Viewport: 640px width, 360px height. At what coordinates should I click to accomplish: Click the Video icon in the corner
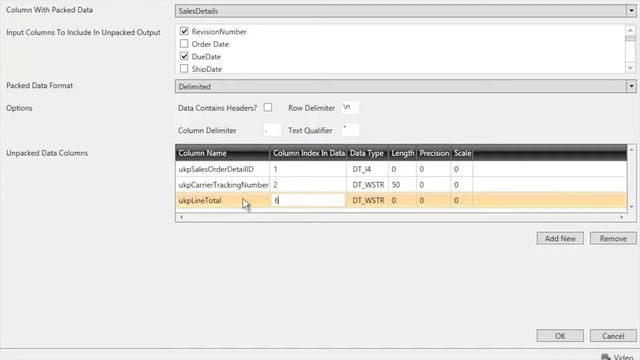pyautogui.click(x=606, y=357)
